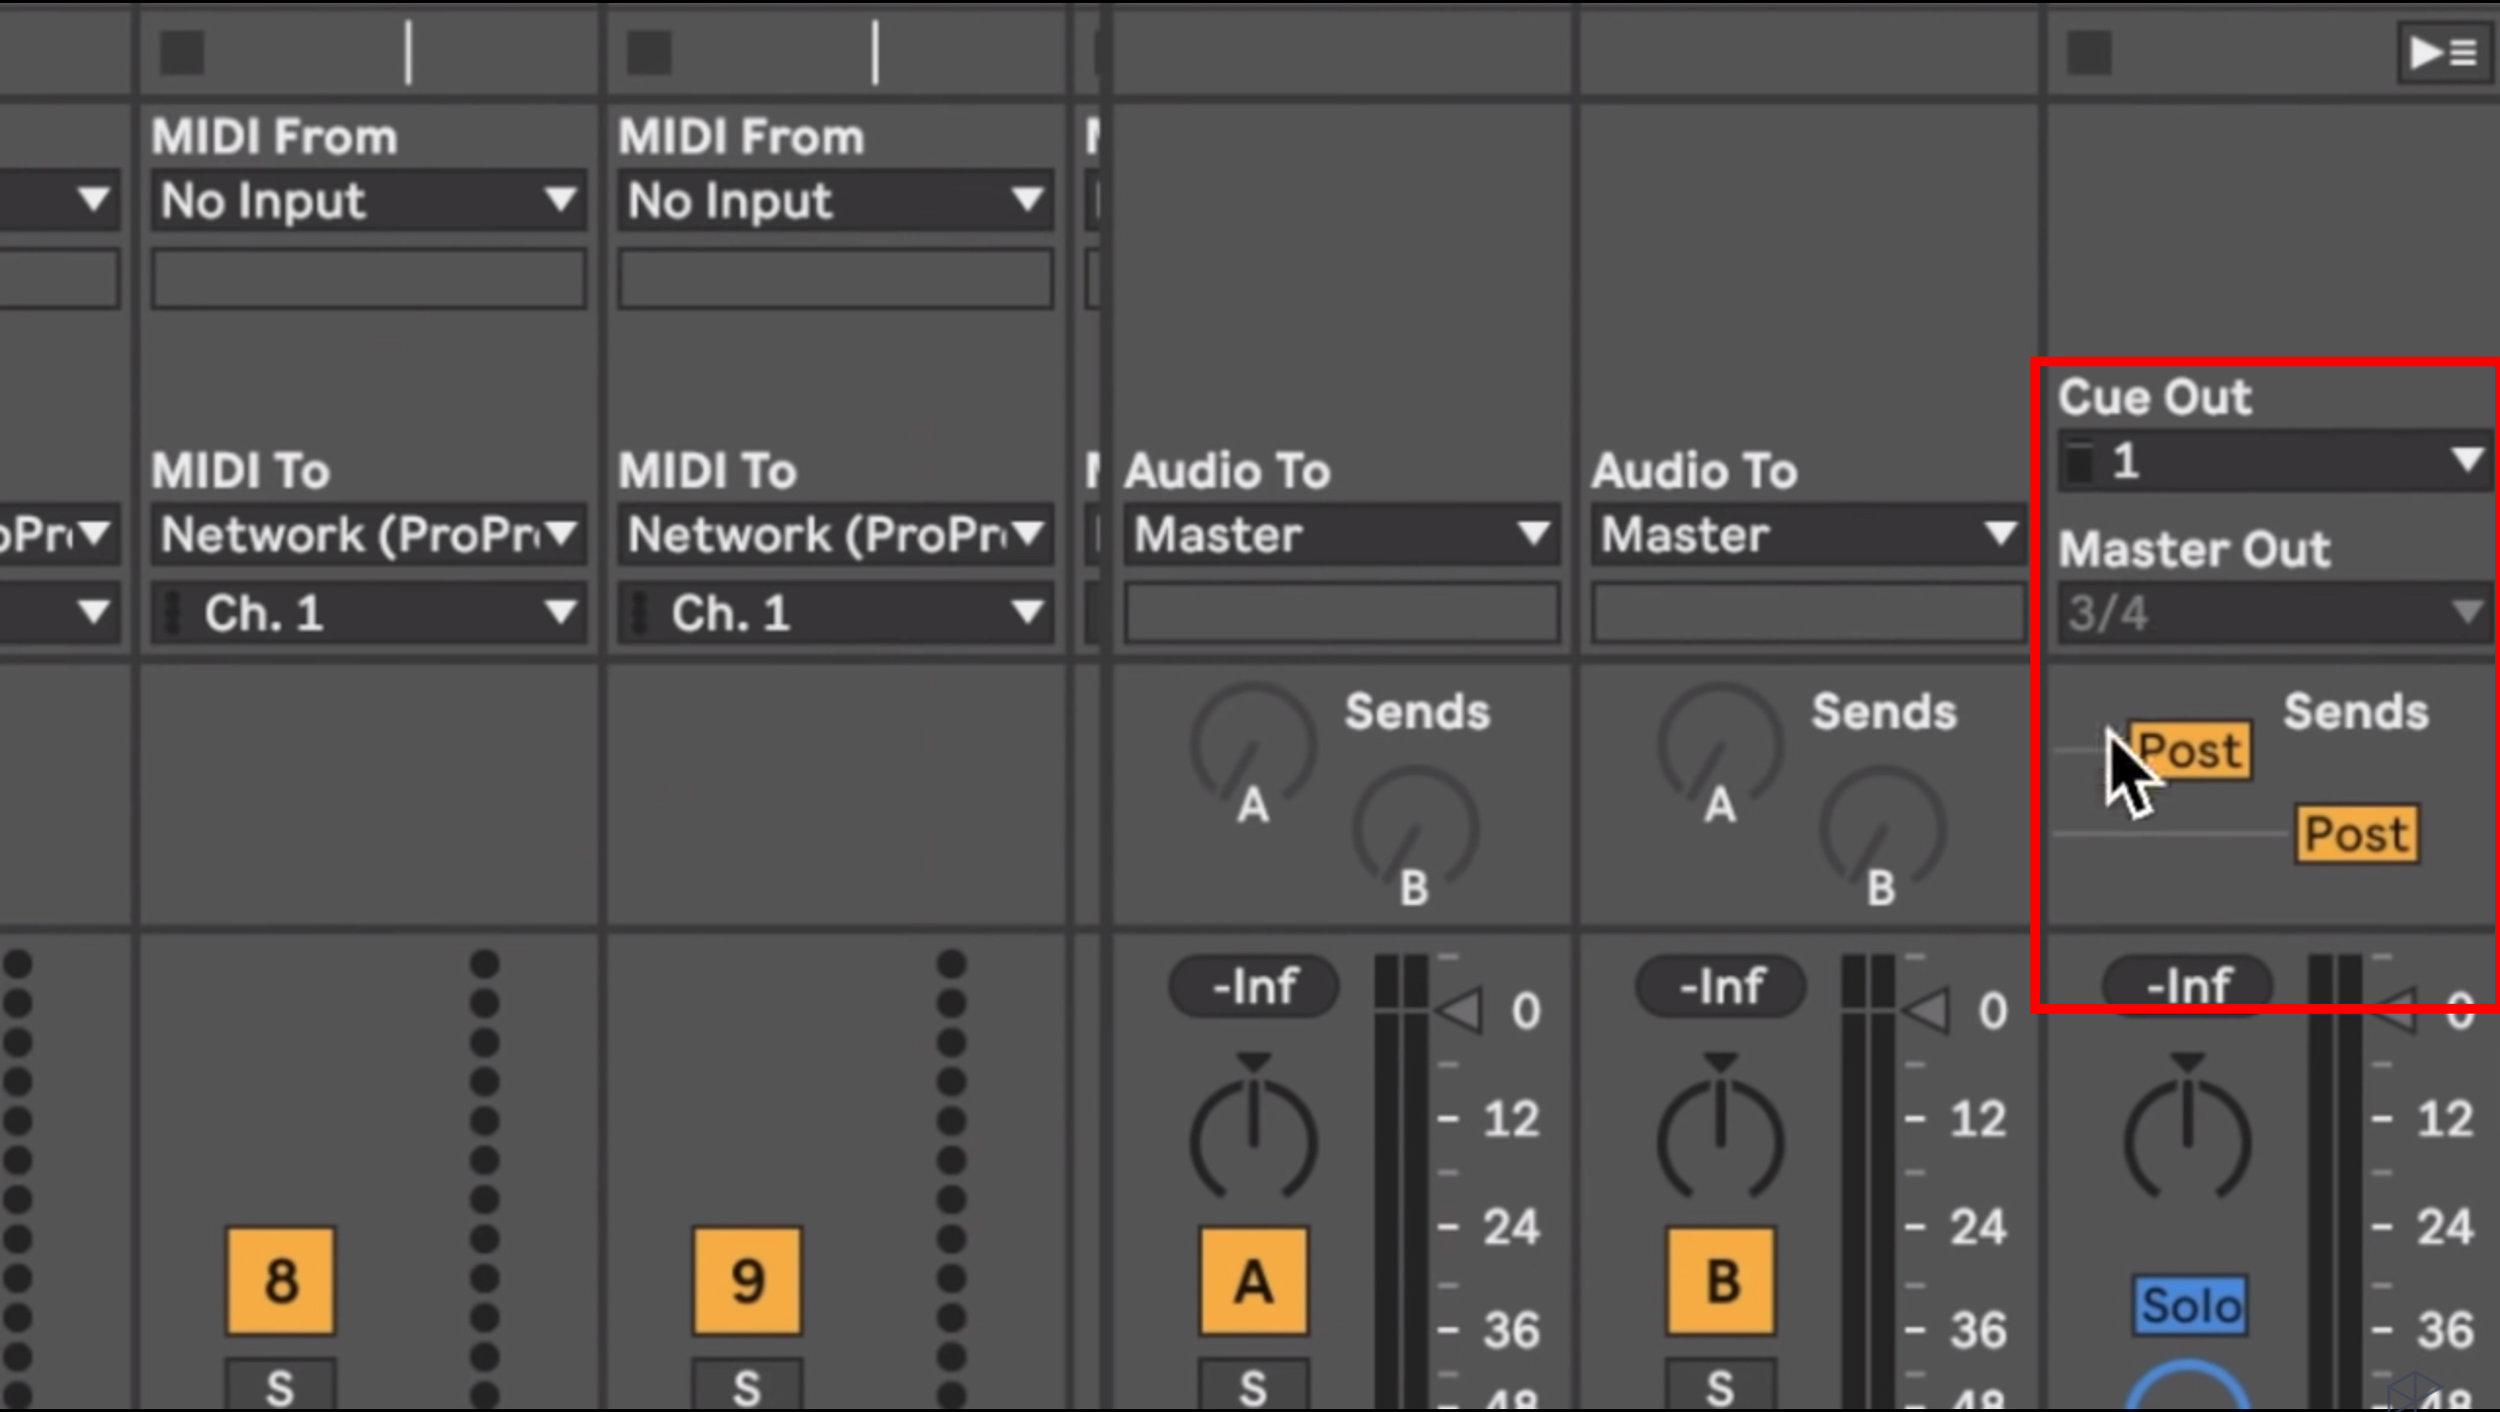Toggle the track activator 8 button
The image size is (2500, 1412).
(280, 1283)
